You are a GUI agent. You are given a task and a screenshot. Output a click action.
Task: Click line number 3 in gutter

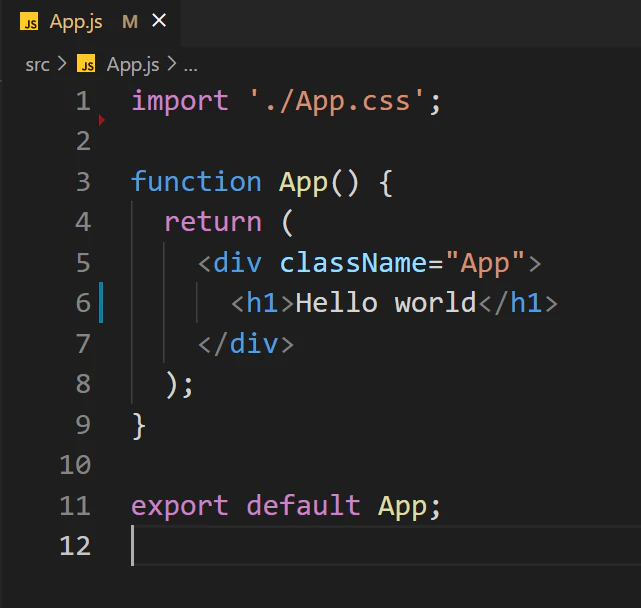83,182
